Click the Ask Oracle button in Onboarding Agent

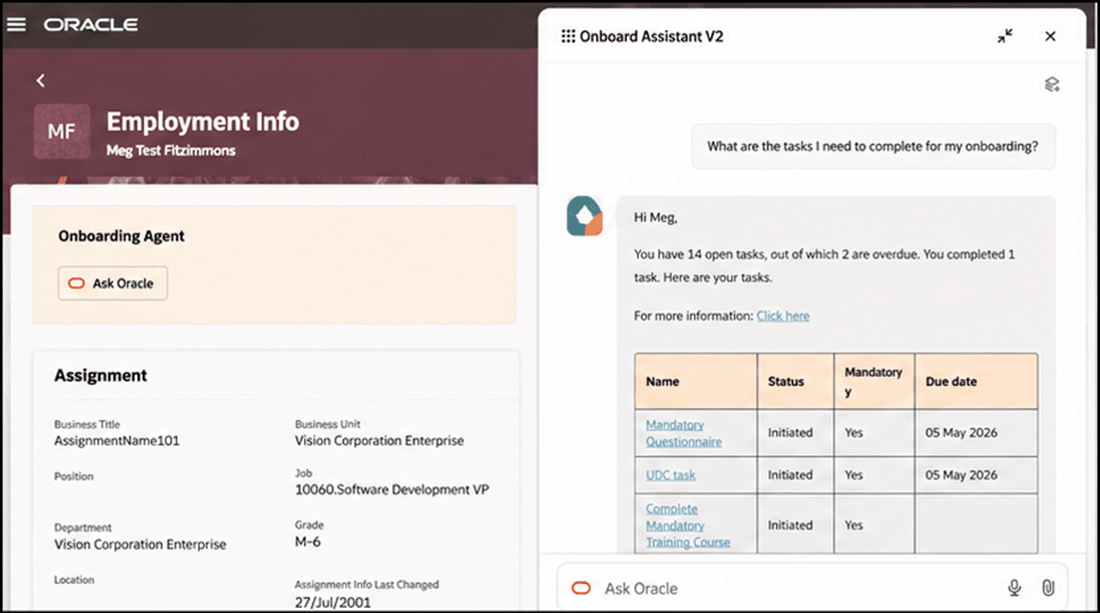[x=113, y=283]
